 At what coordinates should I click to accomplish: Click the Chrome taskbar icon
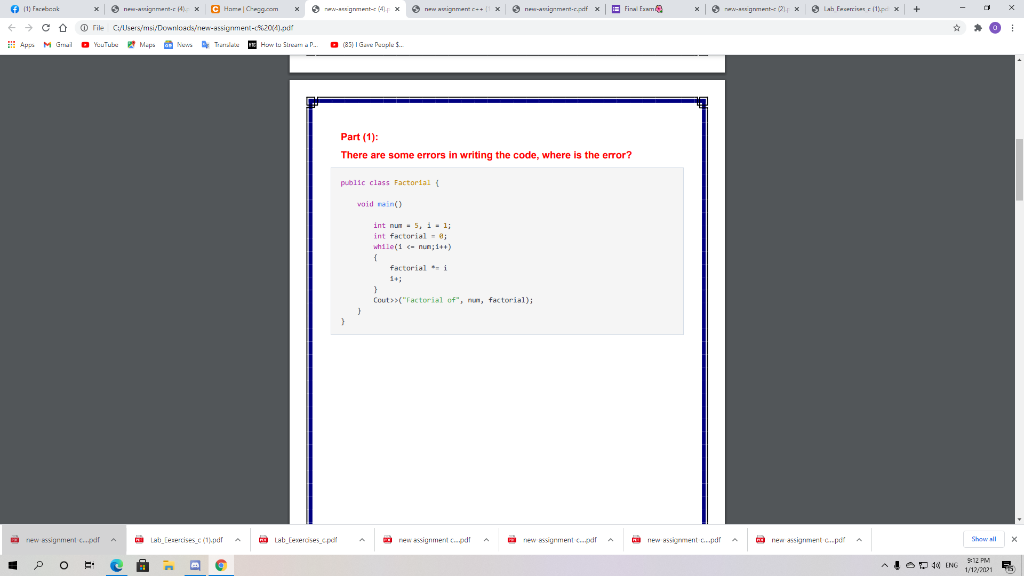click(221, 566)
